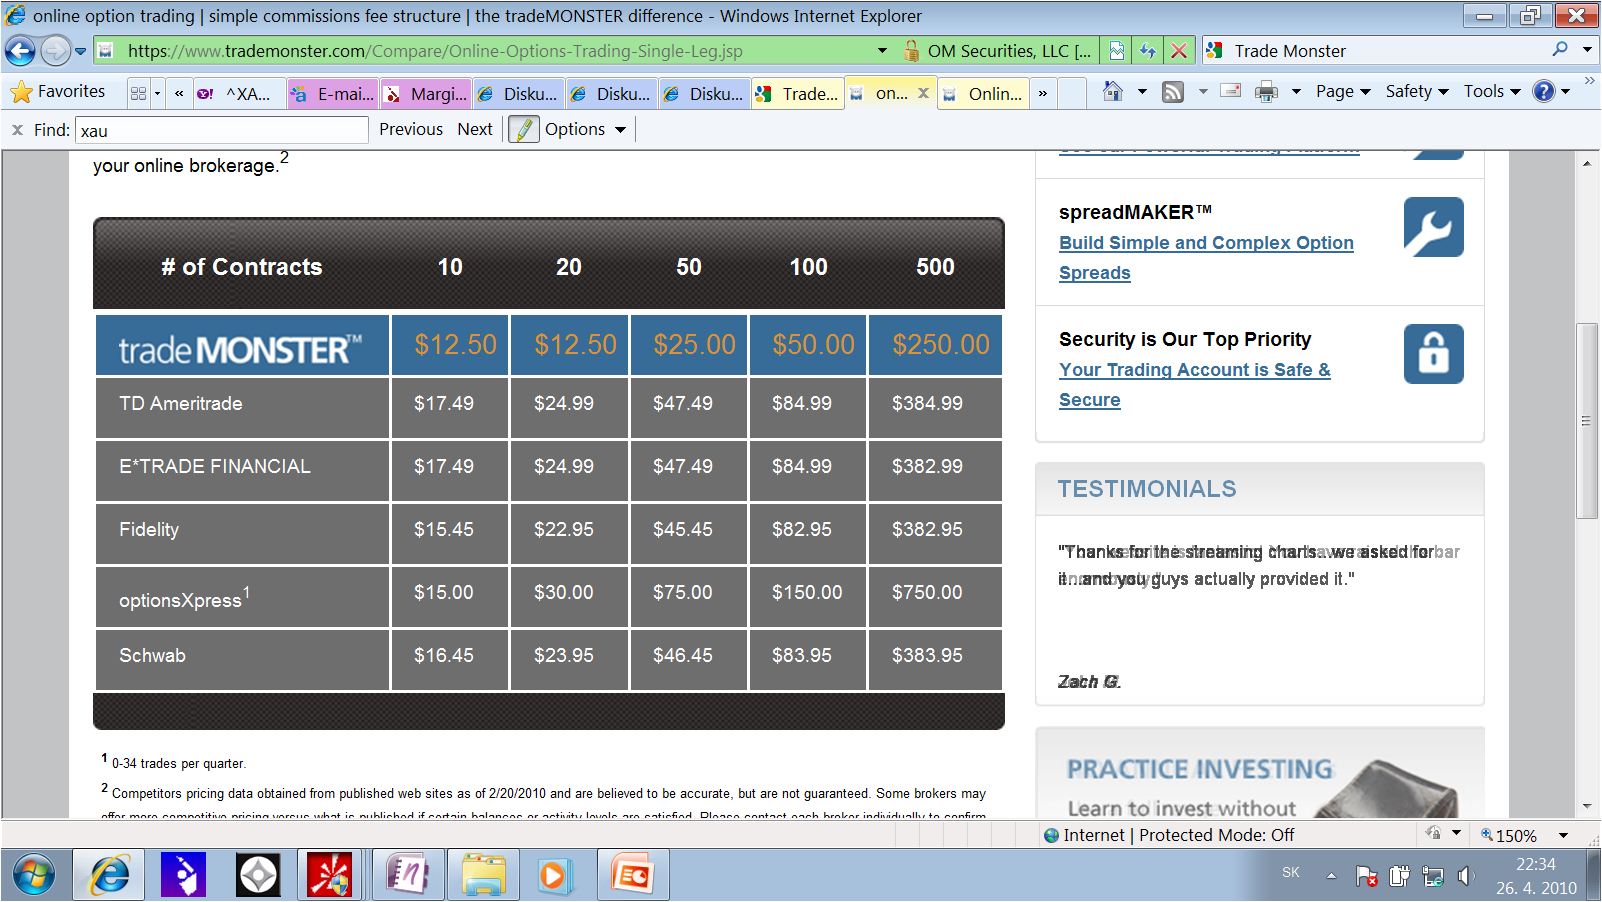The width and height of the screenshot is (1602, 902).
Task: Click the volume speaker tray icon
Action: [1465, 877]
